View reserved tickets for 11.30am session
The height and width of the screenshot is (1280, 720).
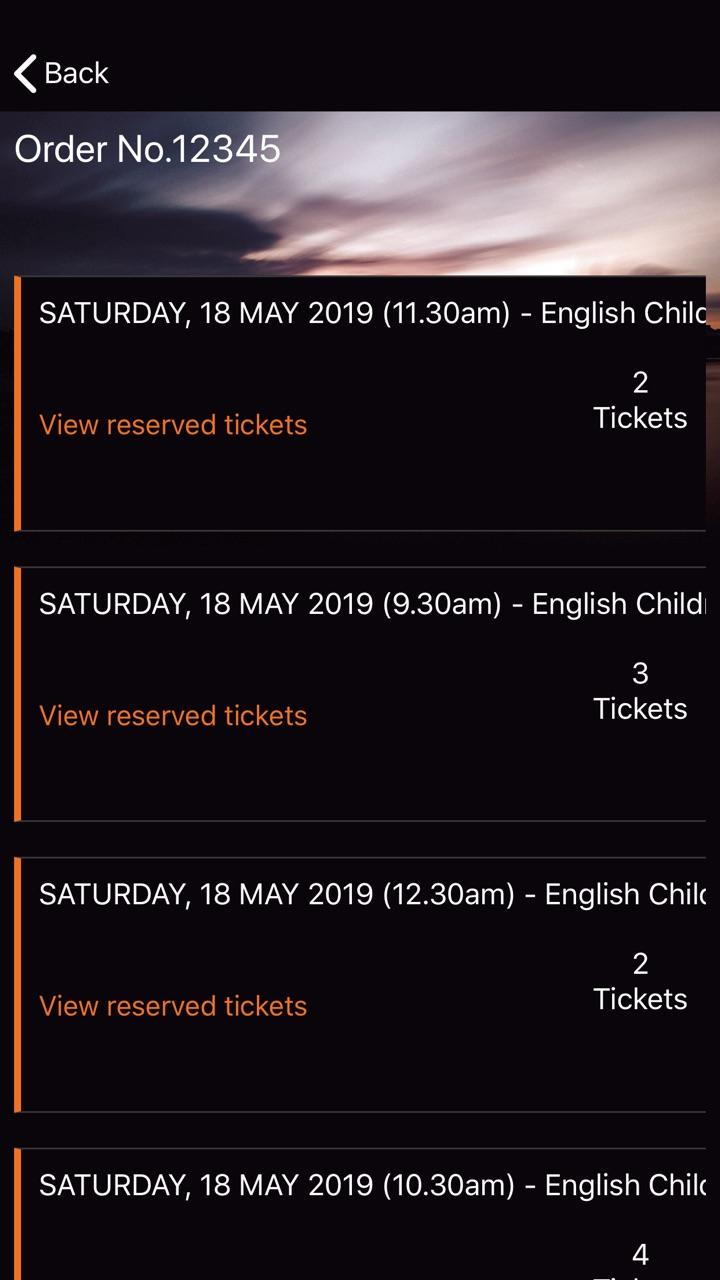173,425
